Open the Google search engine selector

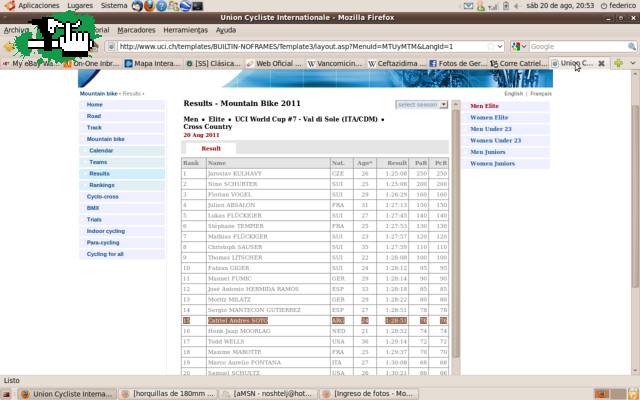click(x=519, y=47)
